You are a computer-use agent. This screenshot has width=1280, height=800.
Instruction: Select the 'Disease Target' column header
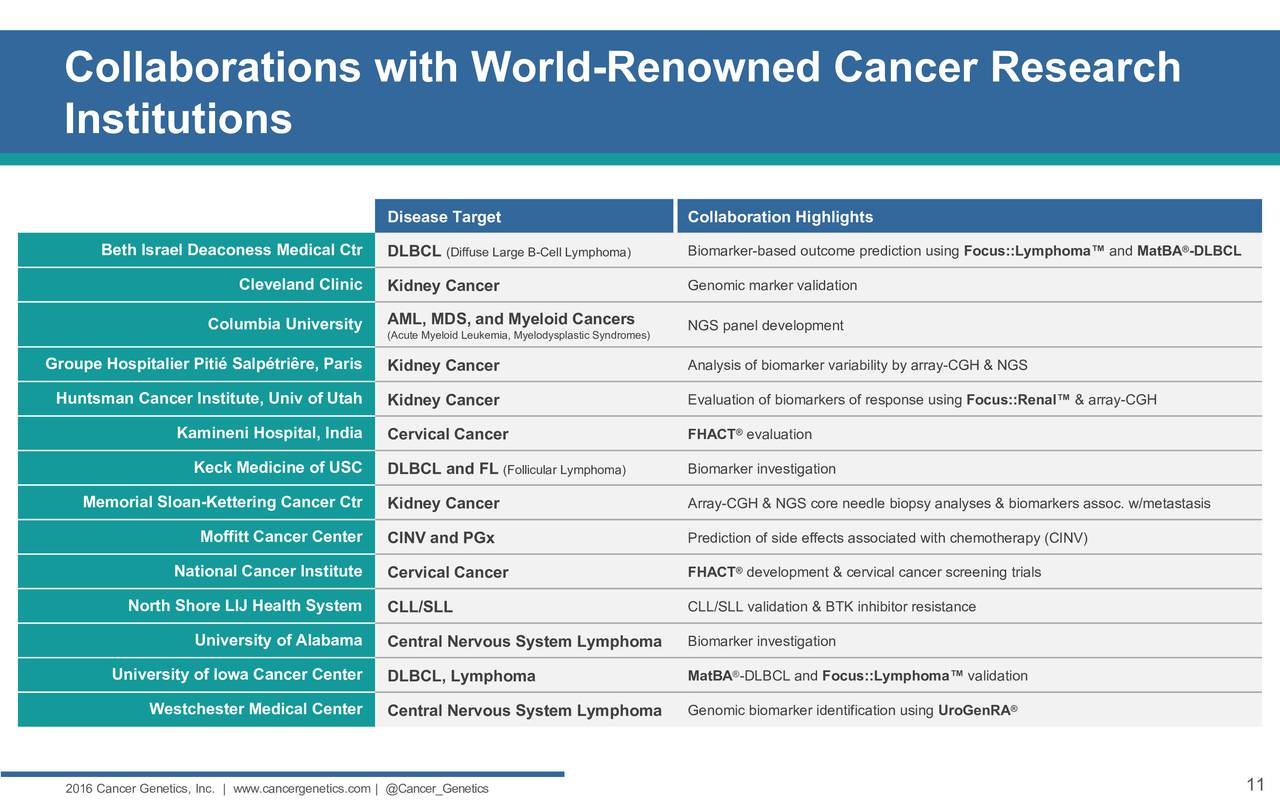pos(524,217)
